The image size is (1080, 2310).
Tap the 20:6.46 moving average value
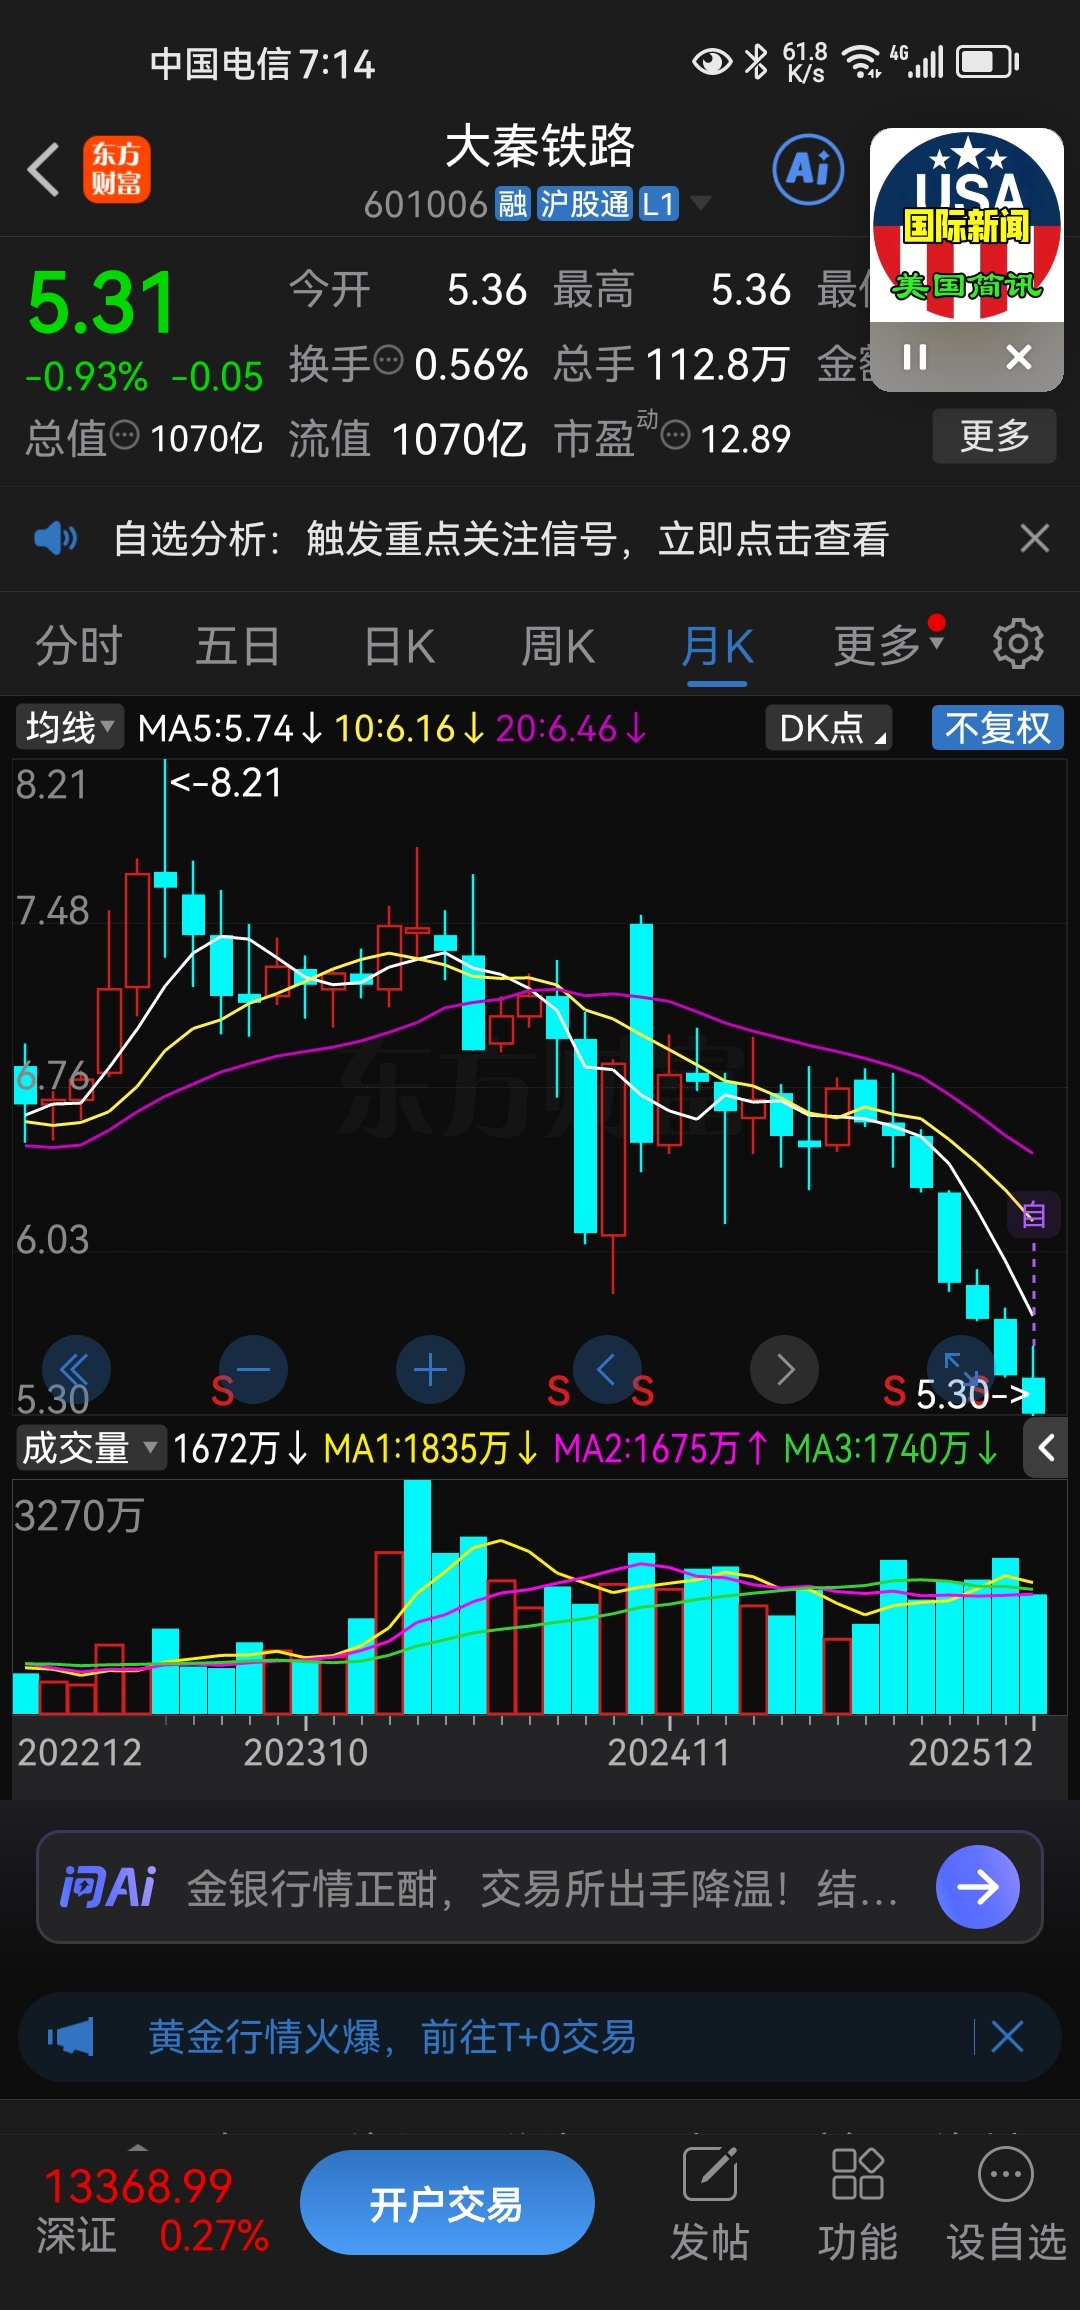571,728
